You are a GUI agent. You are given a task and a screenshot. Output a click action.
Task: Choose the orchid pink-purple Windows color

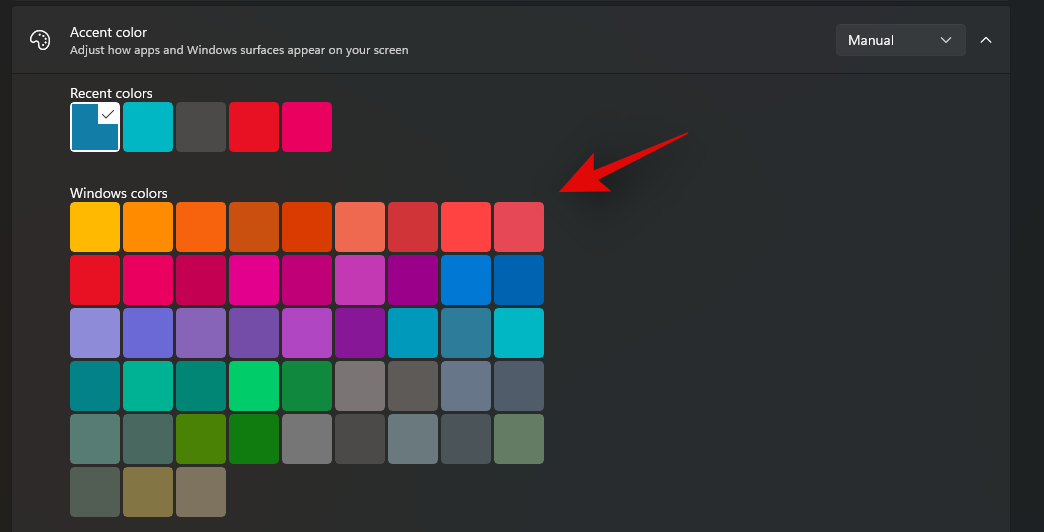pyautogui.click(x=360, y=280)
